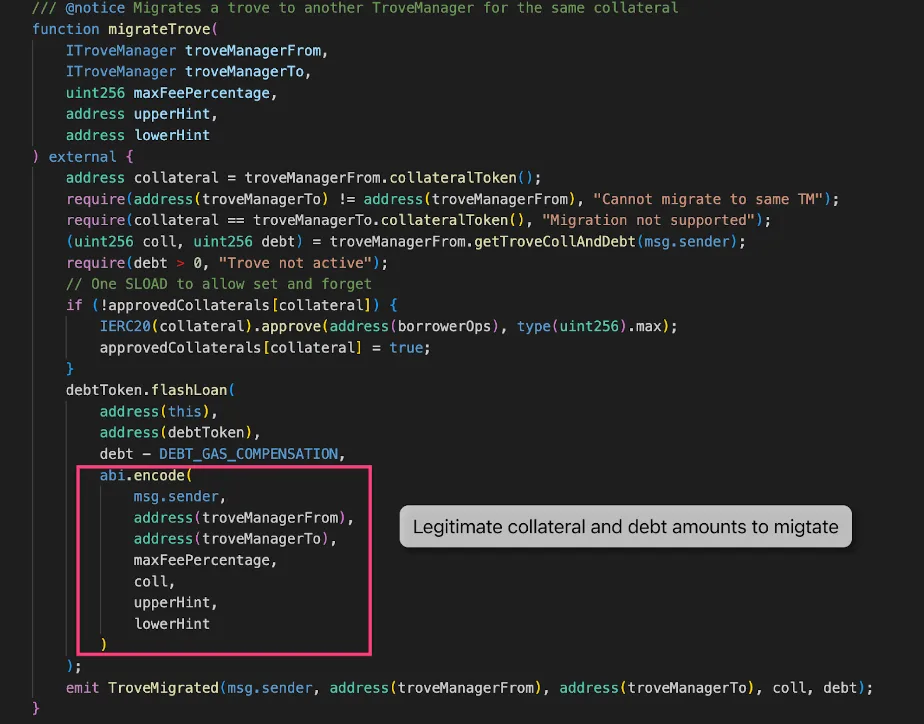The image size is (924, 724).
Task: Click the DEBT_GAS_COMPENSATION constant
Action: 249,454
